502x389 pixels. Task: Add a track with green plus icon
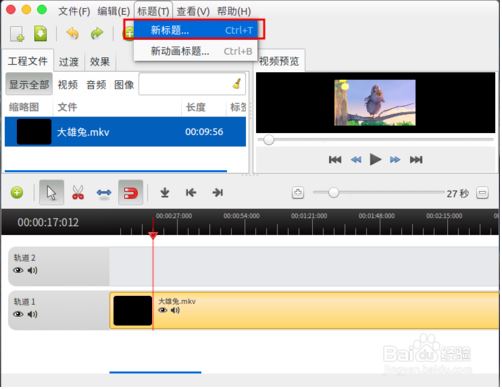coord(17,192)
